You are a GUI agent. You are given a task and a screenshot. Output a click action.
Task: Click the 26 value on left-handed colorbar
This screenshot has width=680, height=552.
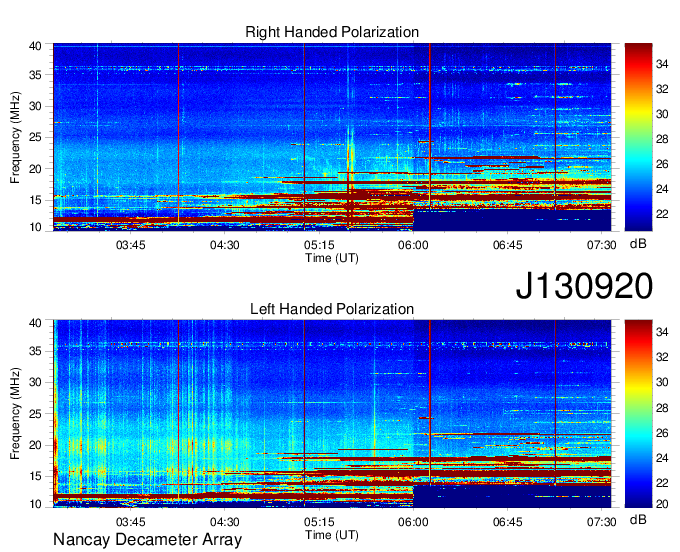[662, 433]
